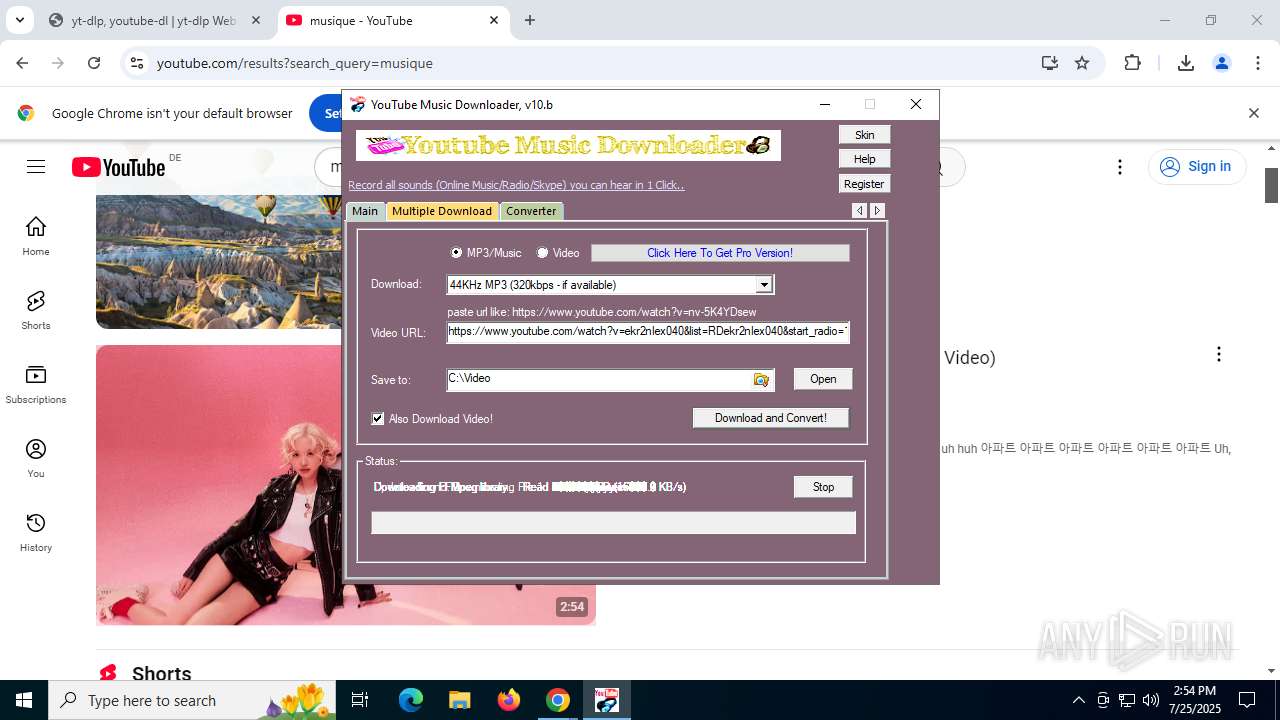This screenshot has height=720, width=1280.
Task: Open Chrome tab search dropdown
Action: click(x=19, y=20)
